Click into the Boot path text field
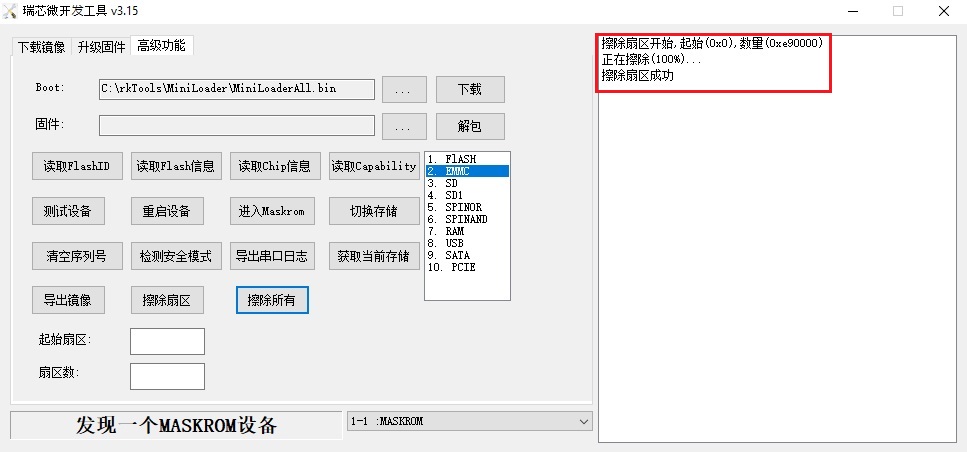967x452 pixels. [236, 89]
